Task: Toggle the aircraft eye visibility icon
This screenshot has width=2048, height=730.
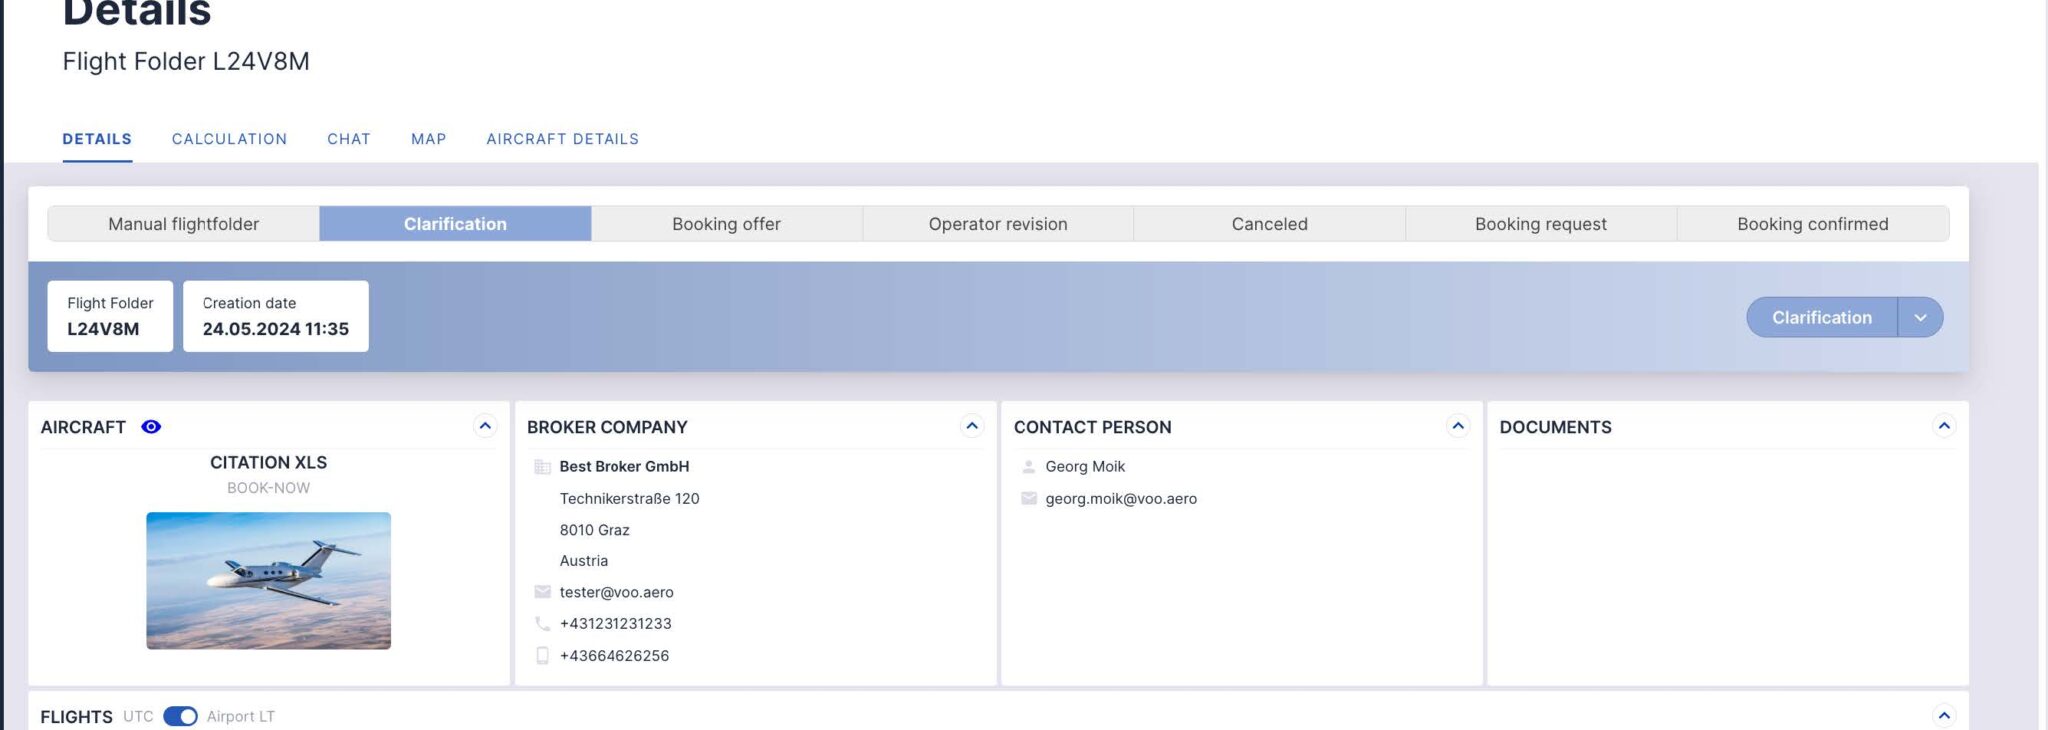Action: coord(151,427)
